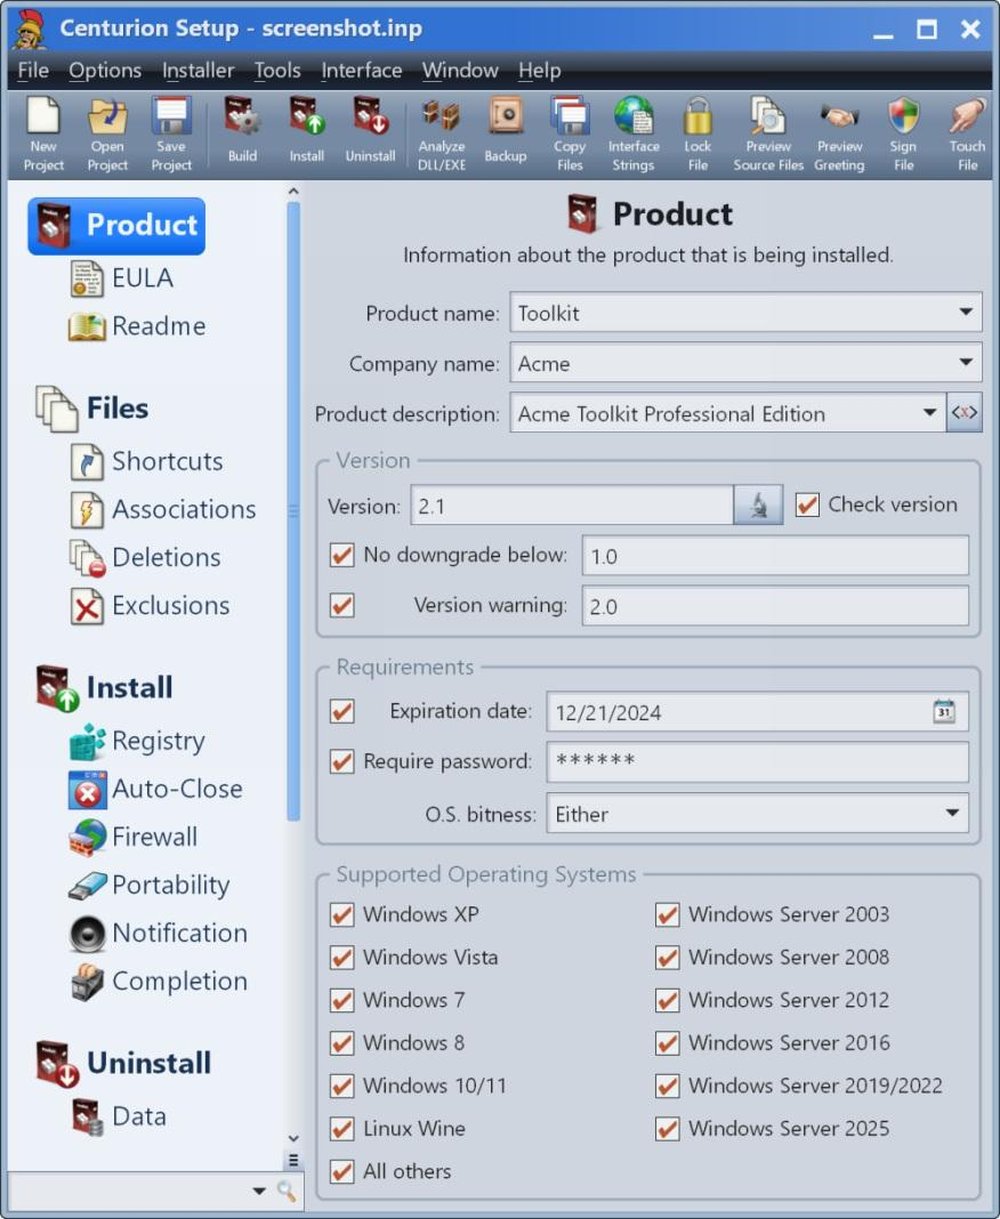
Task: Uncheck Windows XP support
Action: tap(342, 914)
